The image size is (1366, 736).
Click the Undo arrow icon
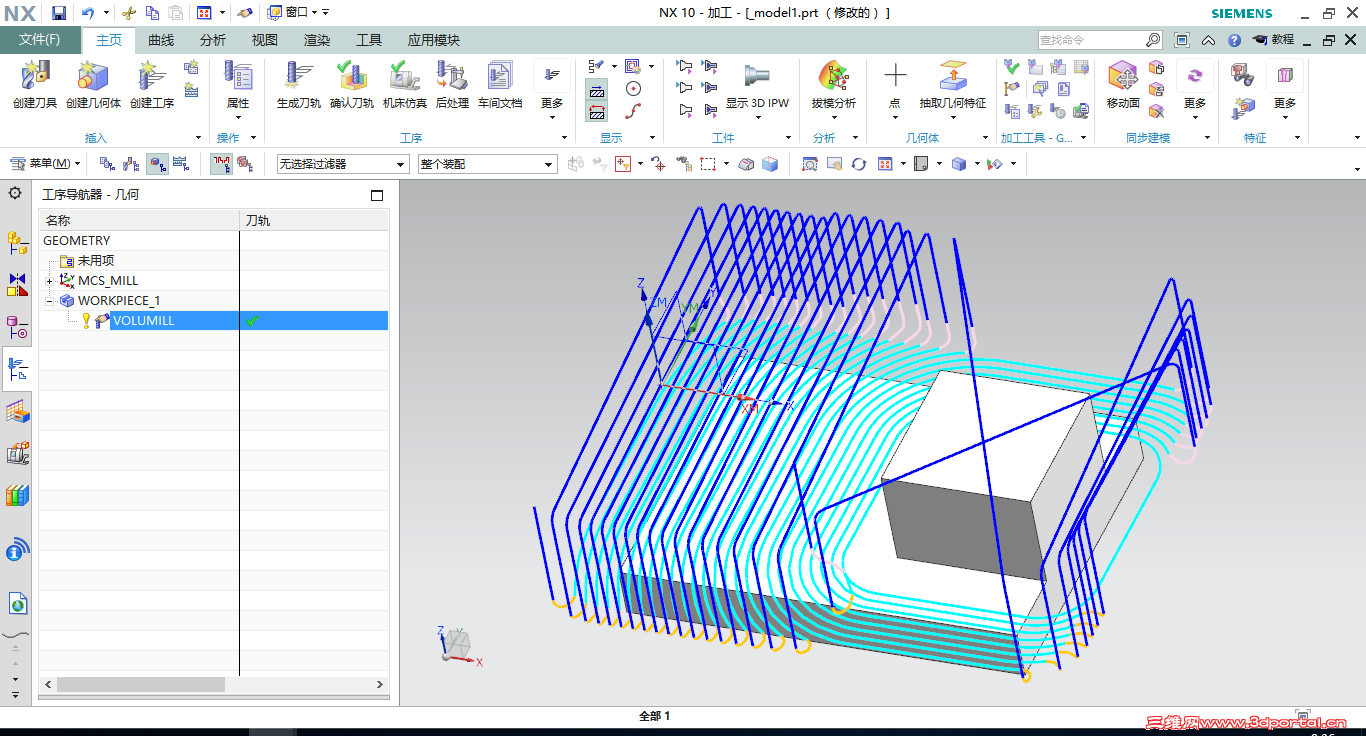88,13
